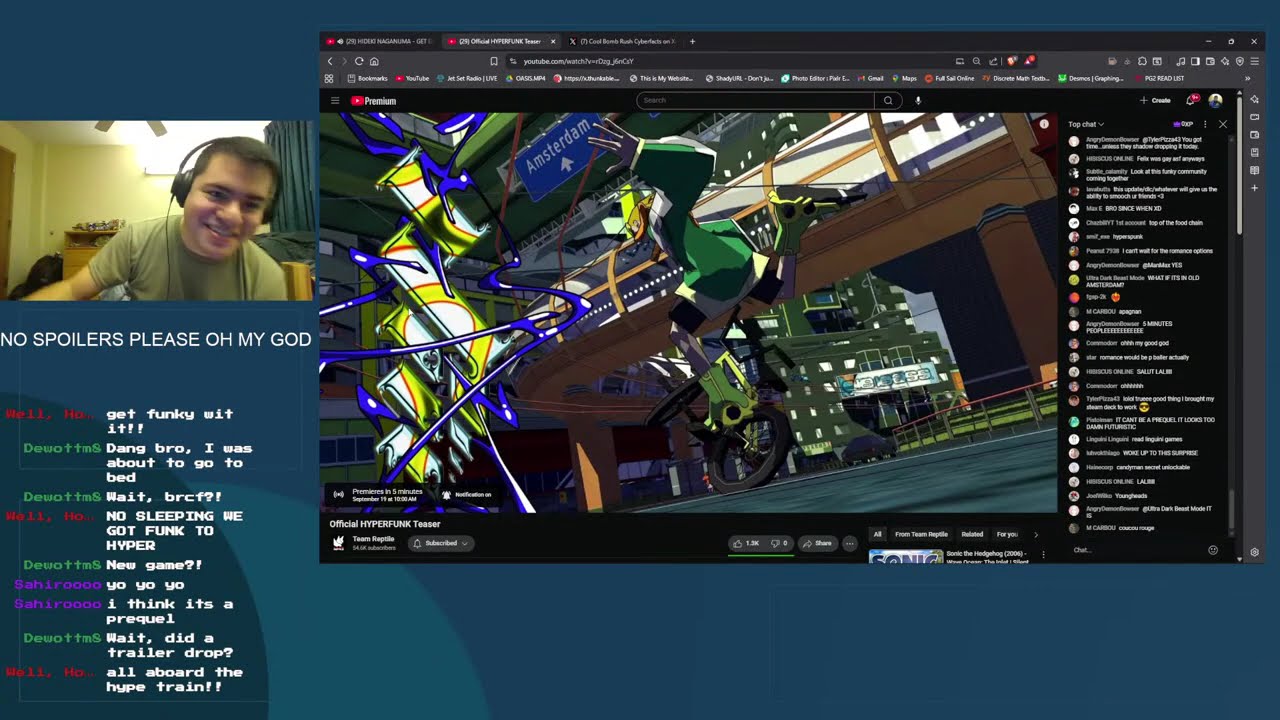
Task: Dislike the video with thumbs down
Action: (x=779, y=543)
